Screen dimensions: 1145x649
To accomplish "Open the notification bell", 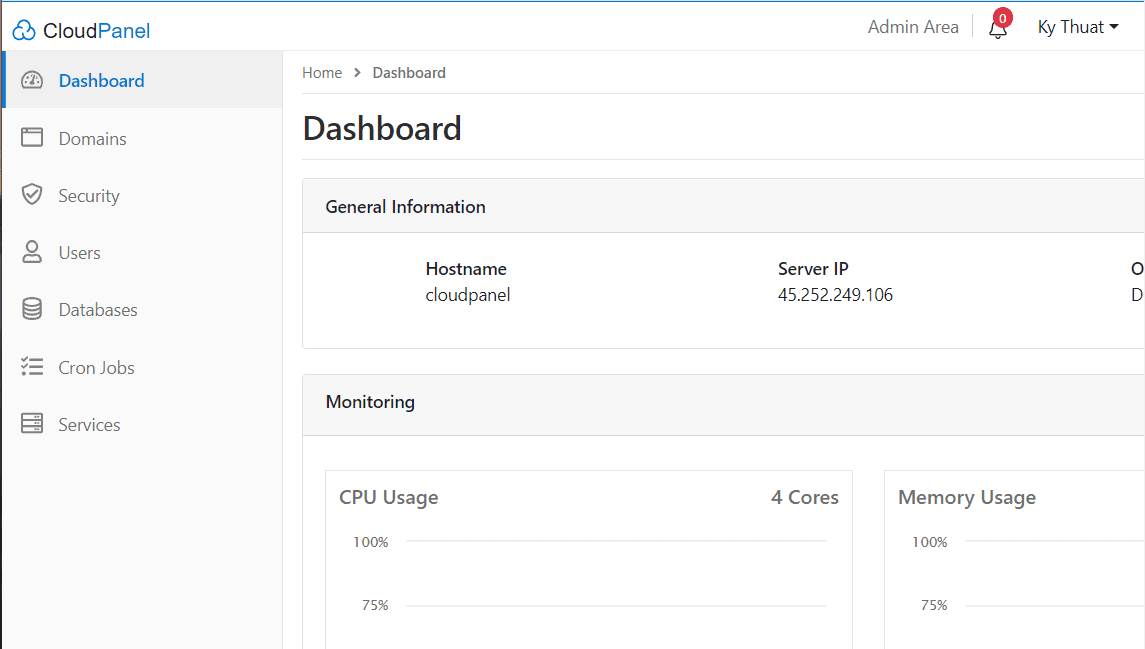I will coord(995,31).
